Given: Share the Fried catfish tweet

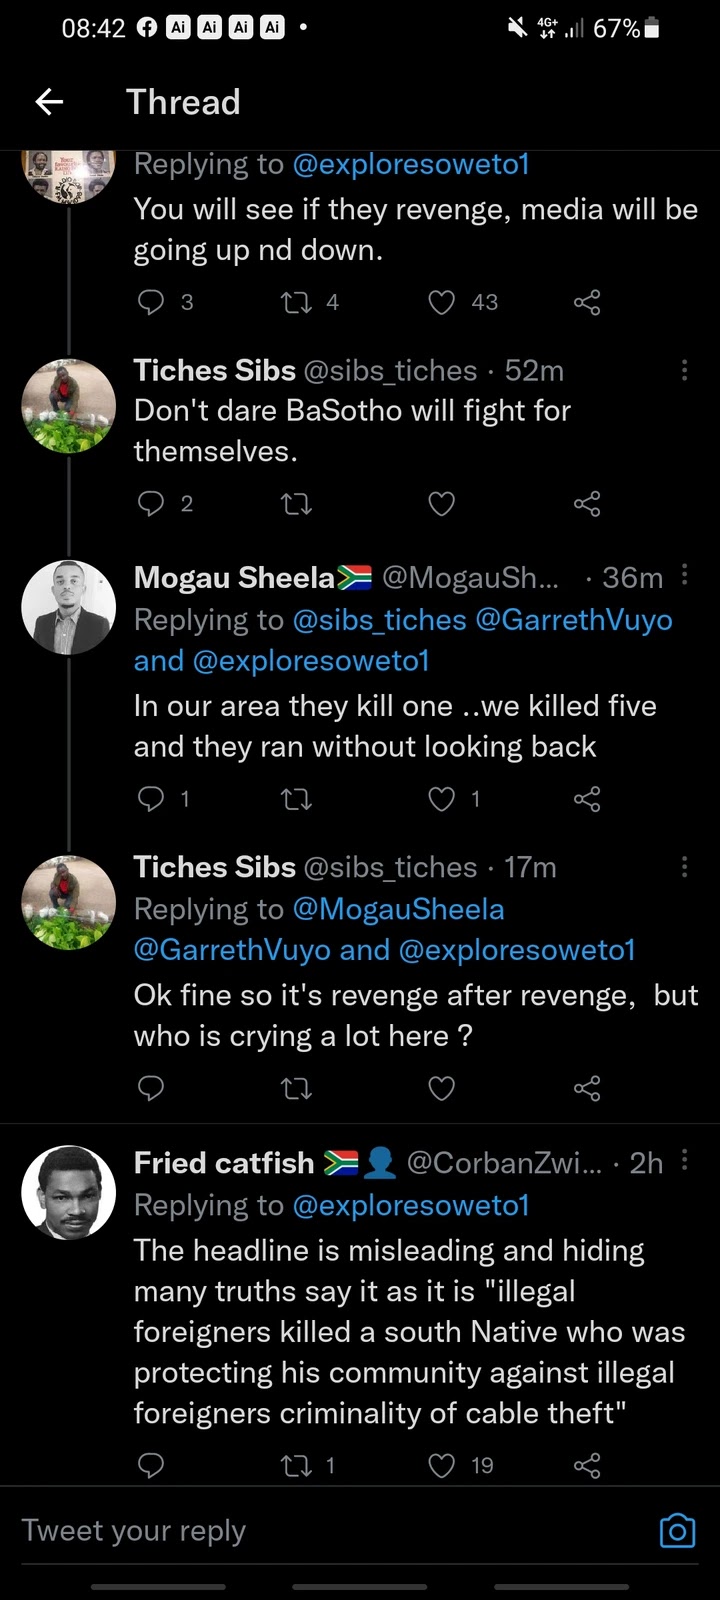Looking at the screenshot, I should (587, 1466).
